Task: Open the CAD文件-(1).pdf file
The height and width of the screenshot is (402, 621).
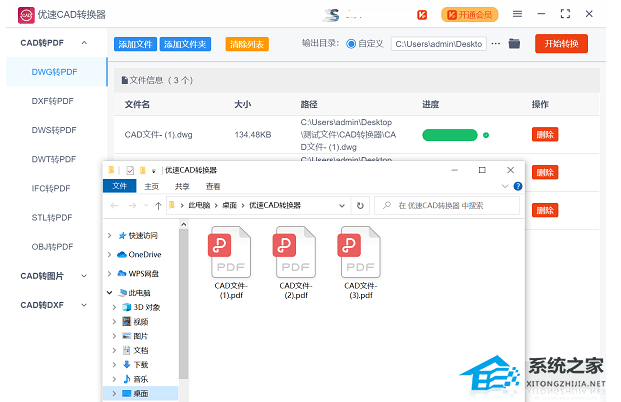Action: pos(231,263)
